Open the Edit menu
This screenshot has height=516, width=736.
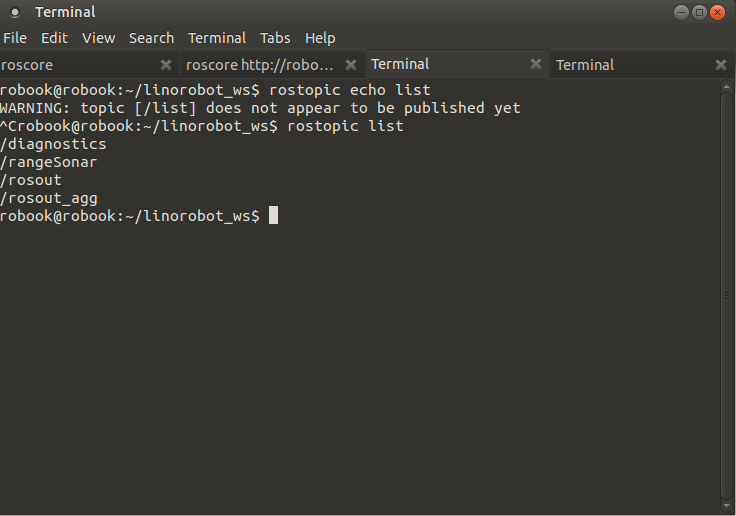point(54,38)
